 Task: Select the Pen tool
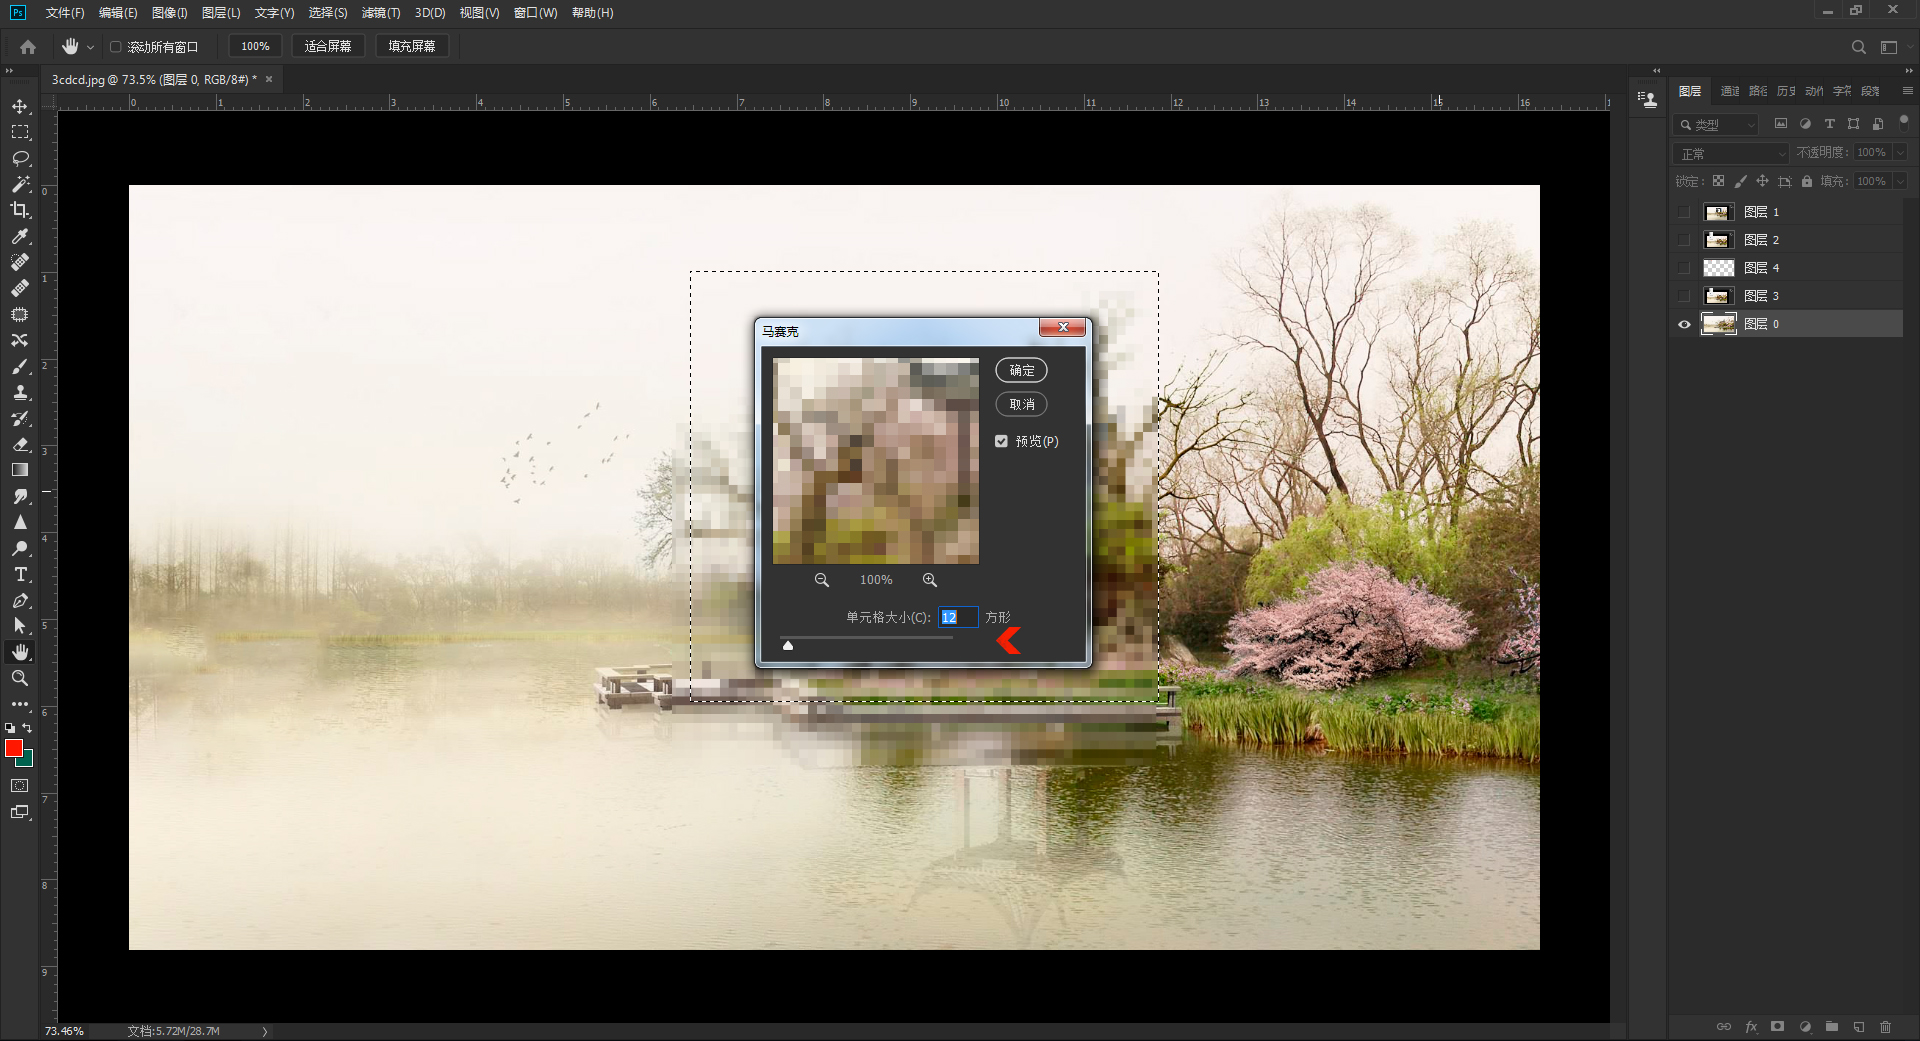pyautogui.click(x=20, y=600)
